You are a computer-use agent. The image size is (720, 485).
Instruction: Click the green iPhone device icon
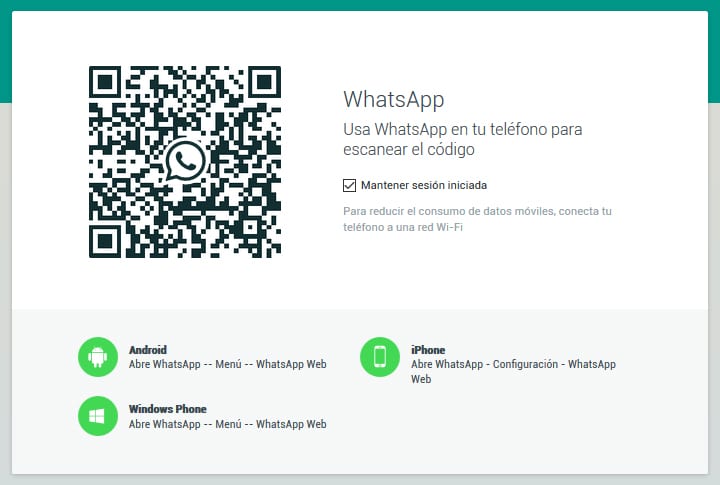[x=380, y=357]
